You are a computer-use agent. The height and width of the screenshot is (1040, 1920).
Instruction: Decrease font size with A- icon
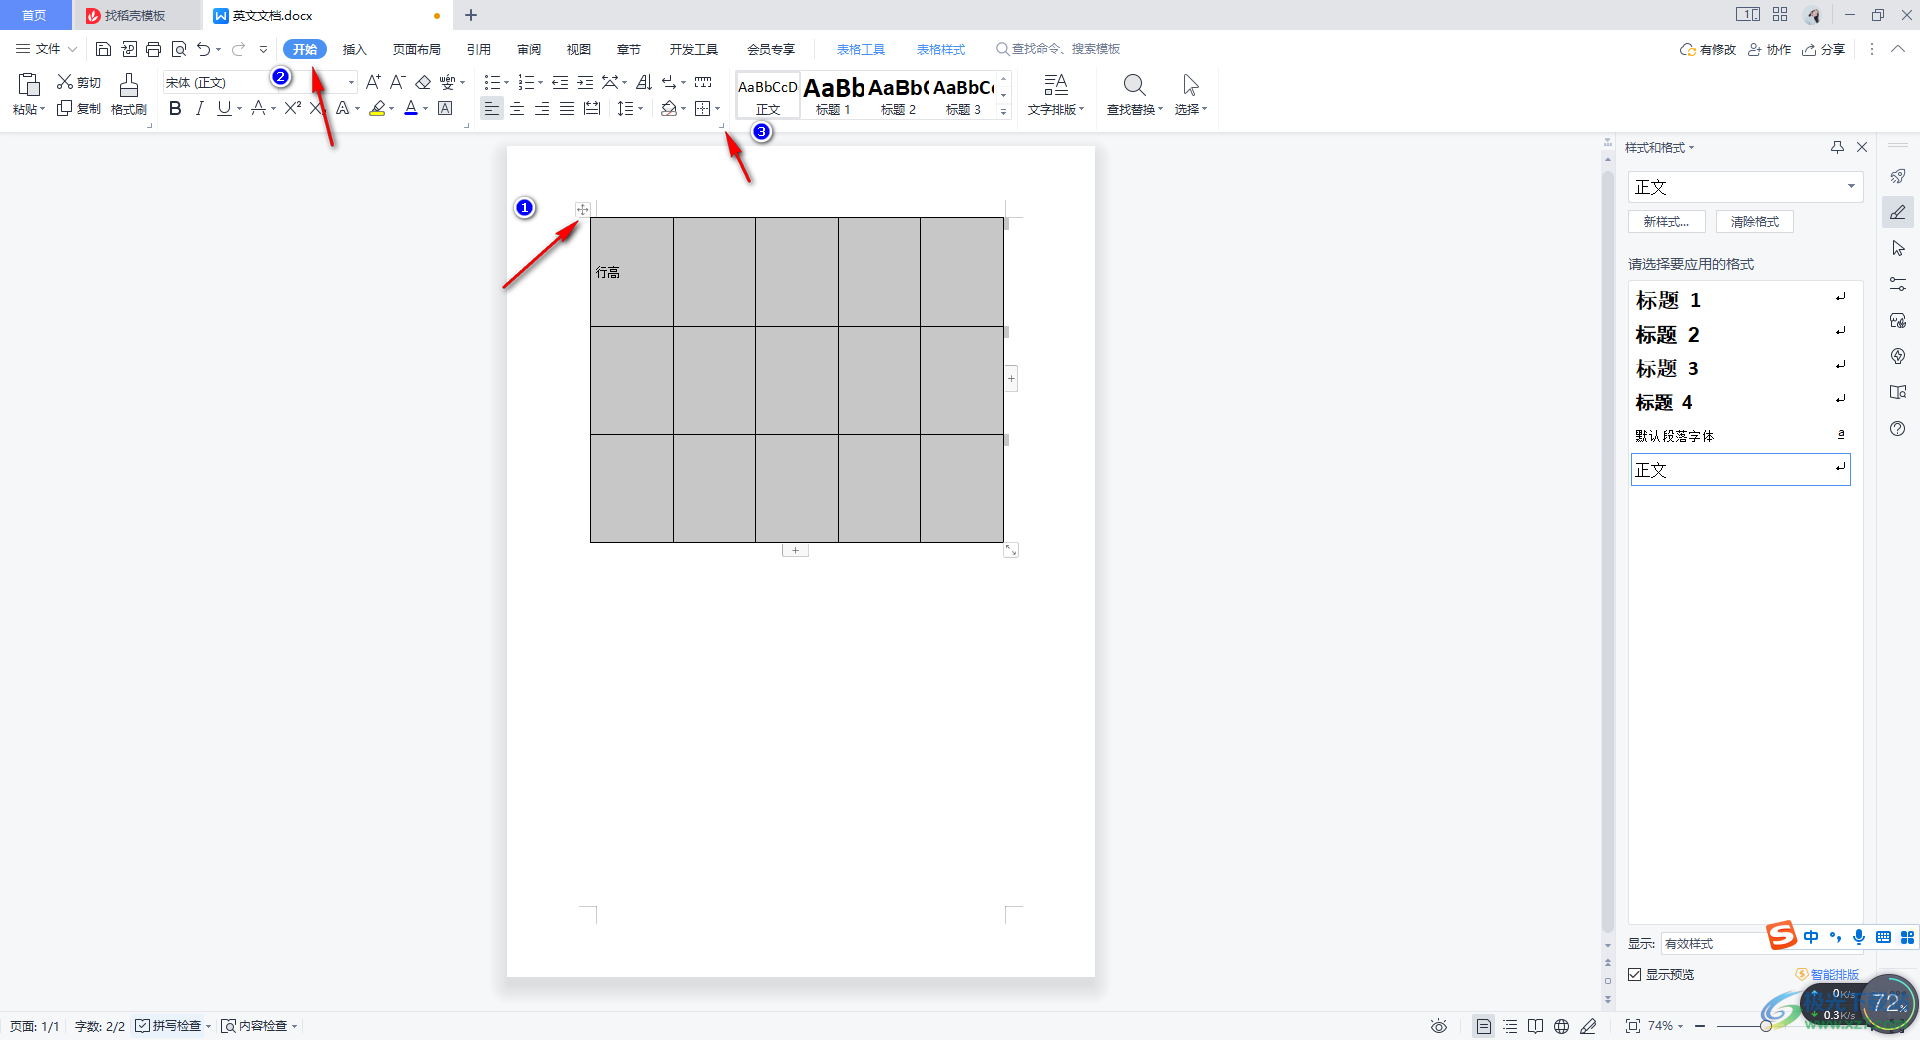click(x=397, y=82)
